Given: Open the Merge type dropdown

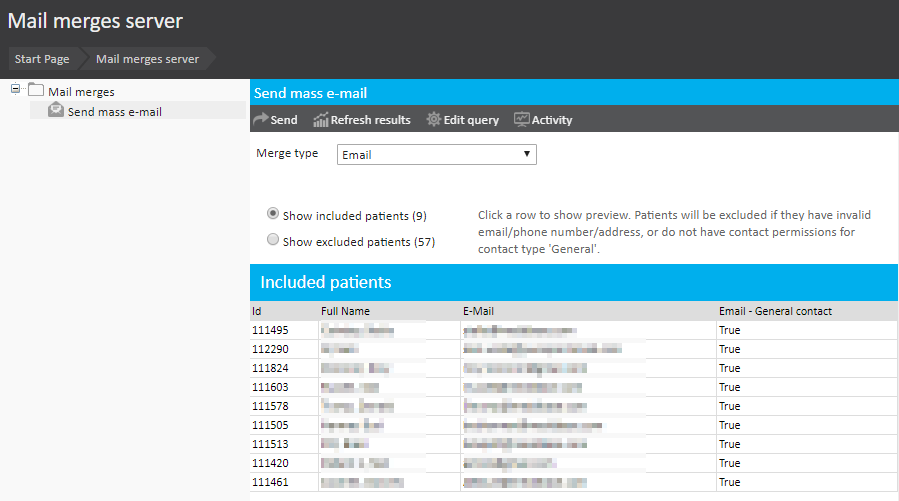Looking at the screenshot, I should pos(436,155).
